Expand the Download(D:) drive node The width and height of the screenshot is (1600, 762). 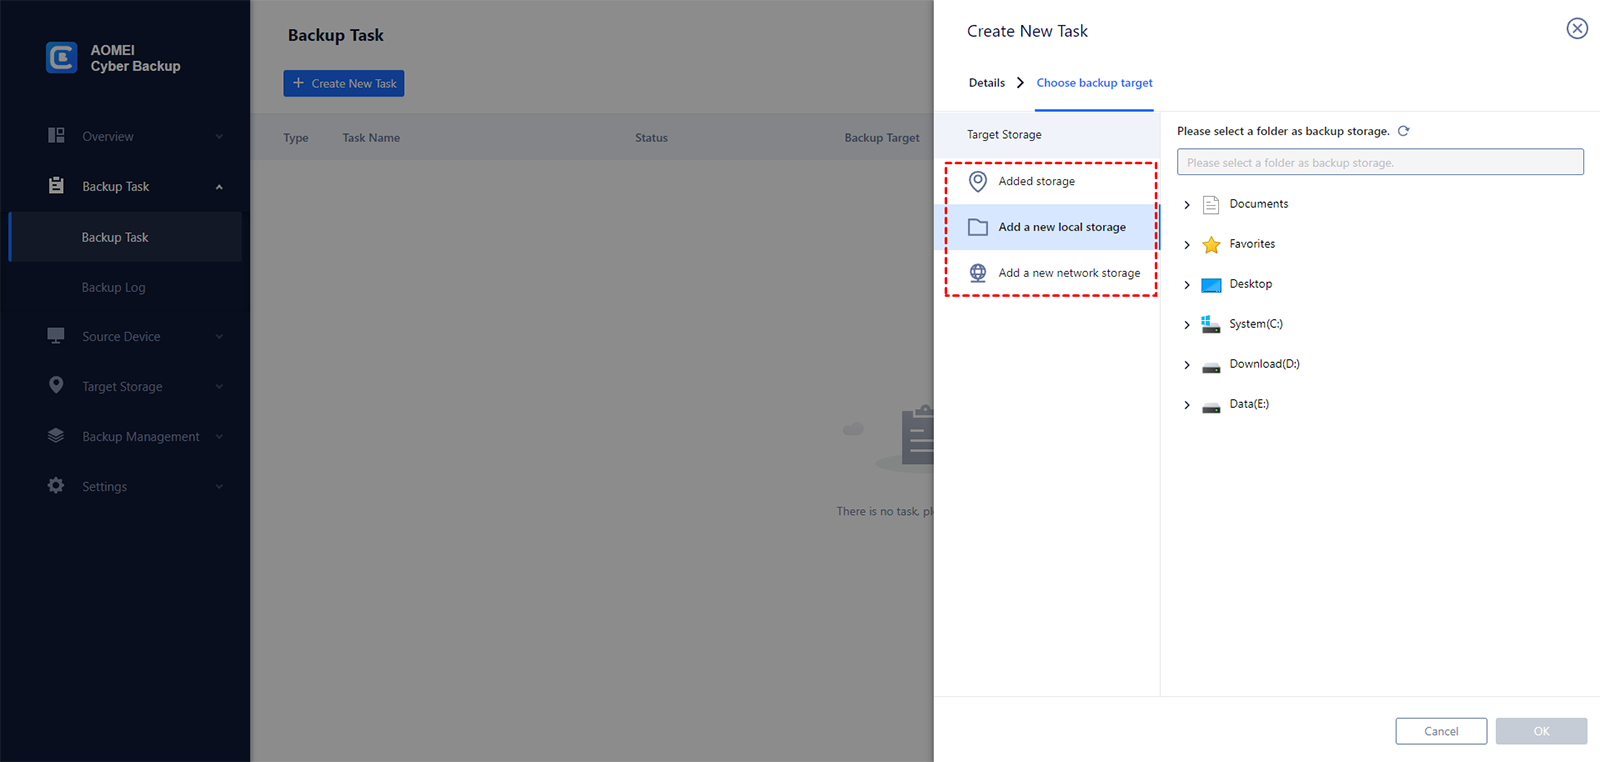1187,365
